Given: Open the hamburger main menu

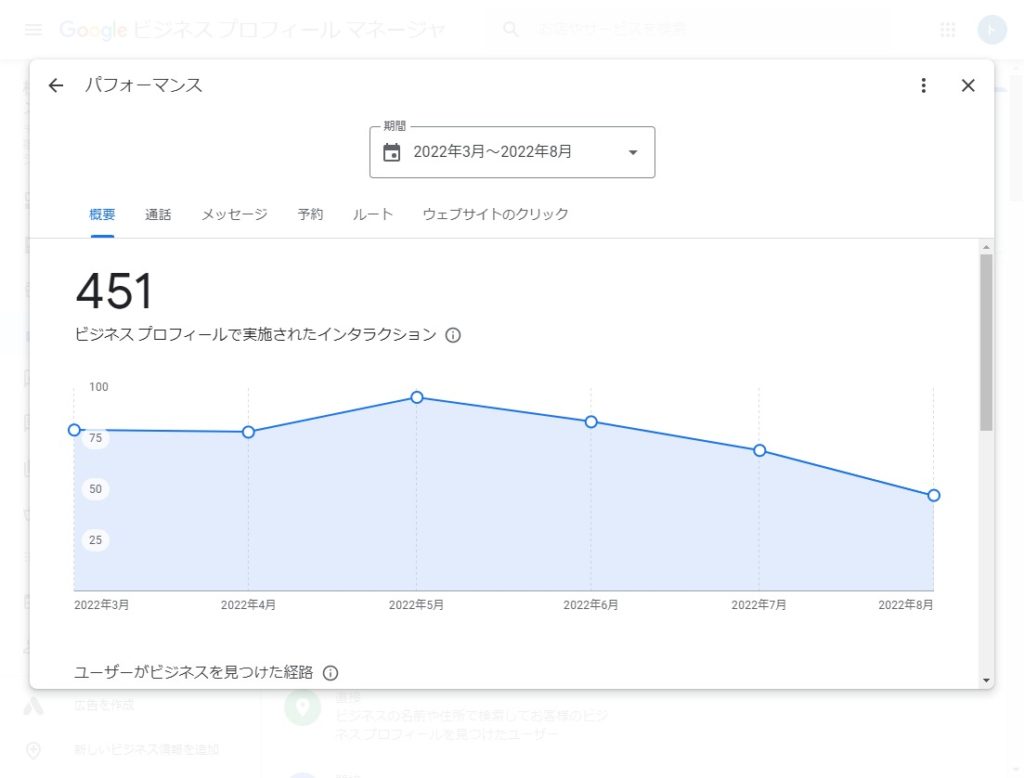Looking at the screenshot, I should [34, 30].
